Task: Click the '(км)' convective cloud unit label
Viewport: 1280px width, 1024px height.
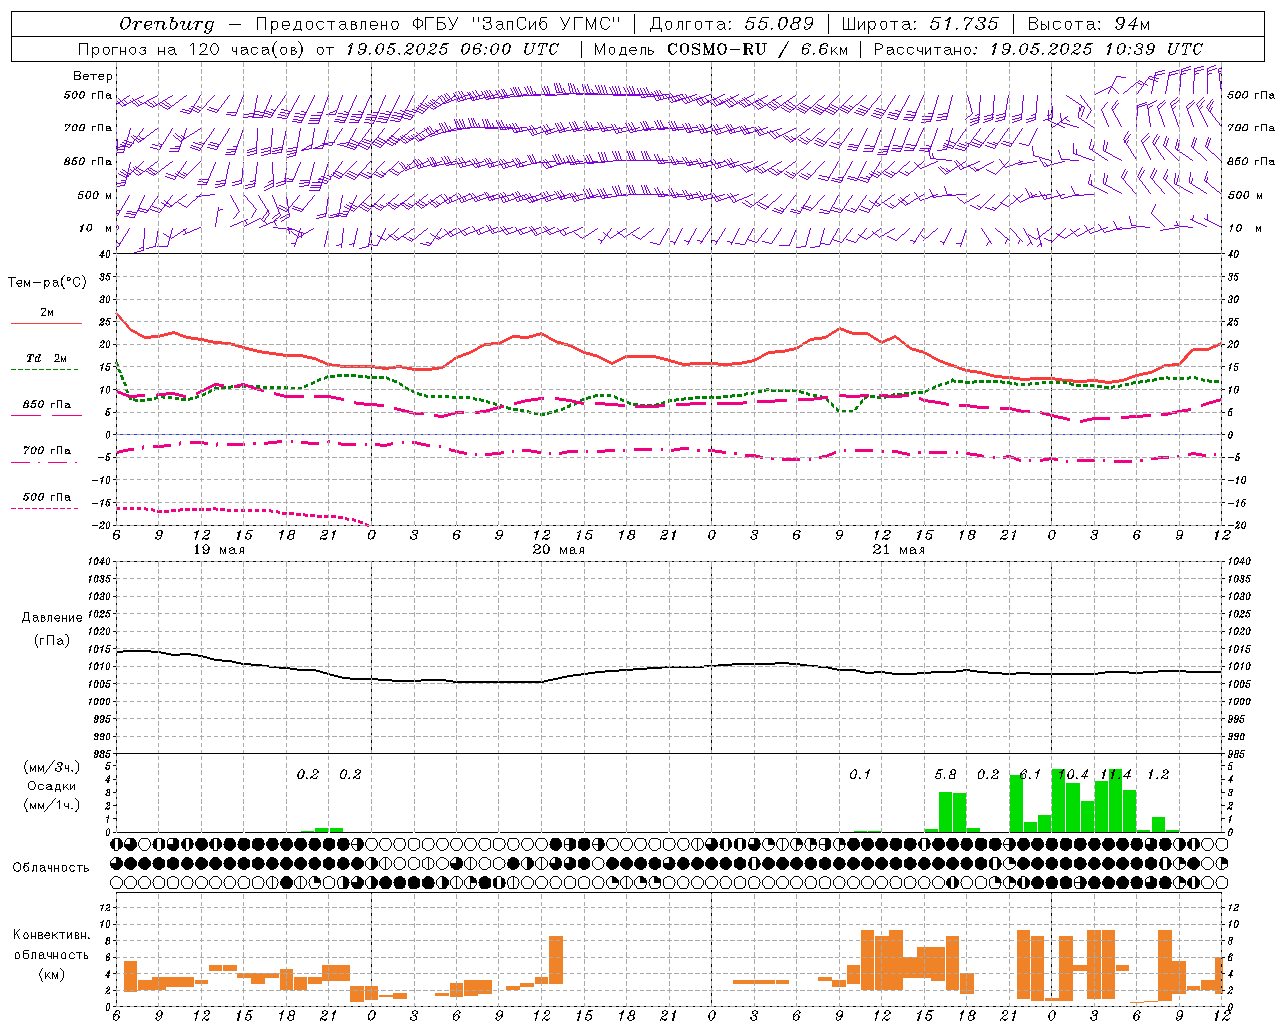Action: coord(52,974)
